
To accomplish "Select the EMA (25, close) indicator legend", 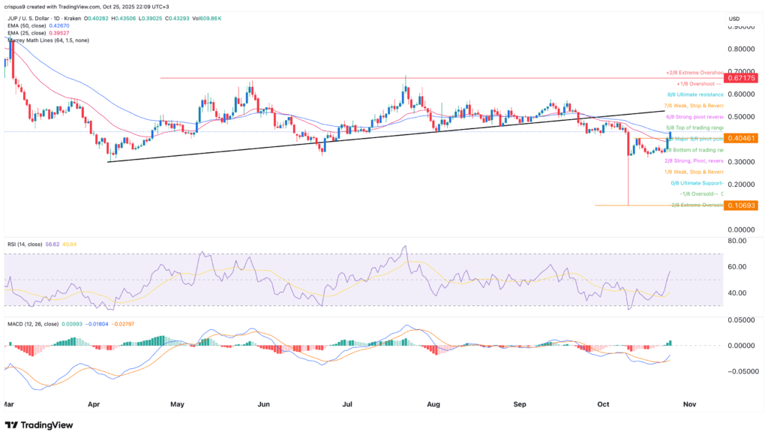I will [27, 33].
